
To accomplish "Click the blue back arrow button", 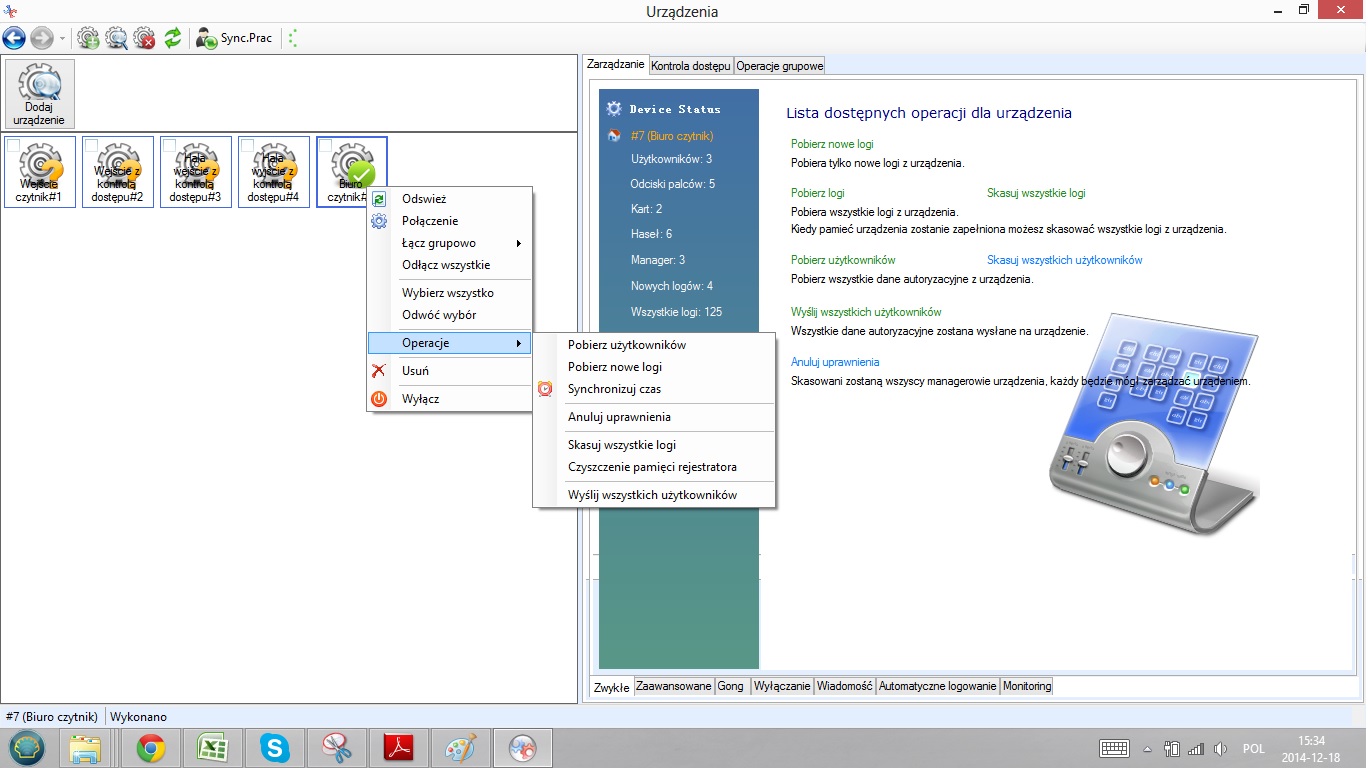I will 14,38.
